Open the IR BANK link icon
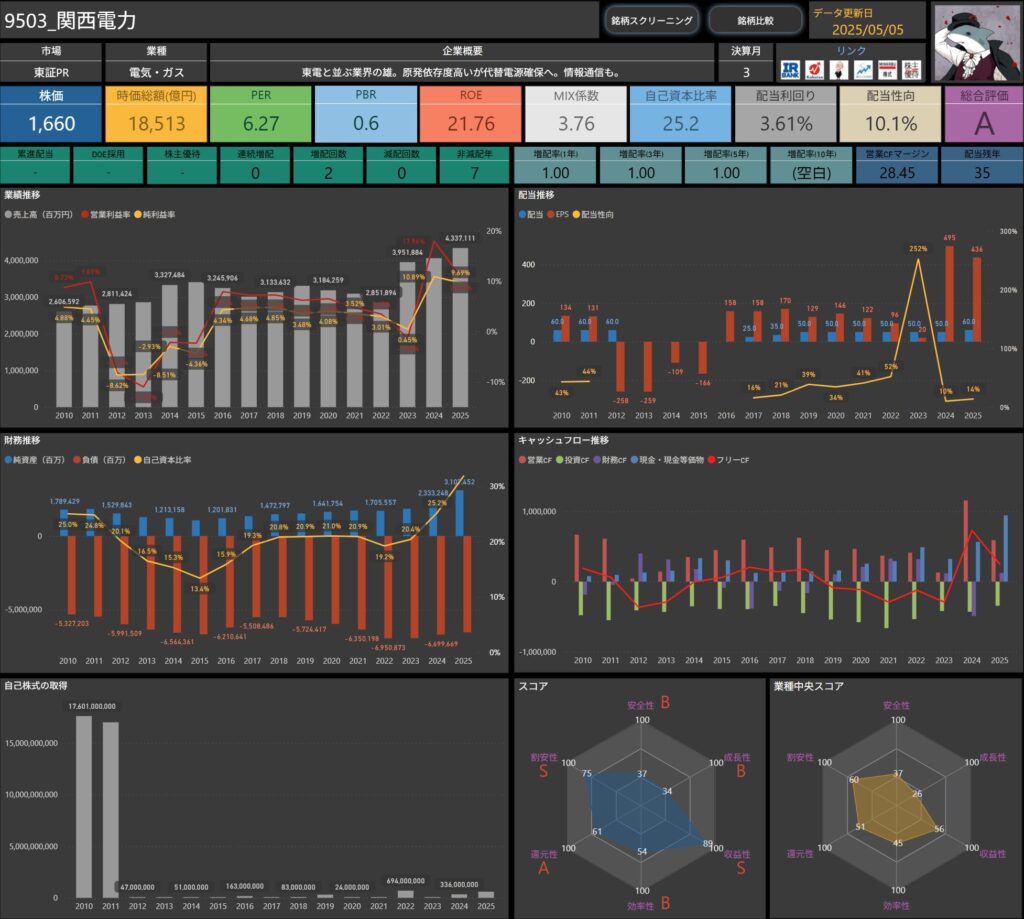The height and width of the screenshot is (919, 1024). point(790,70)
